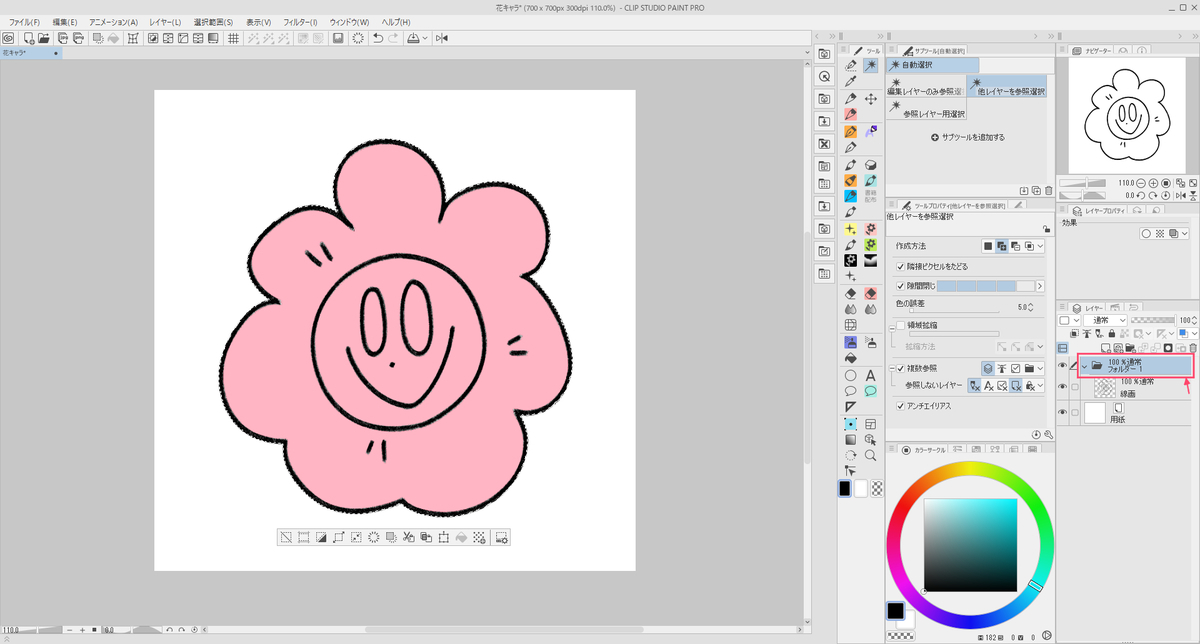Select 他レイヤーを参照選択 sub tool
Screen dimensions: 1200x644
[1007, 87]
